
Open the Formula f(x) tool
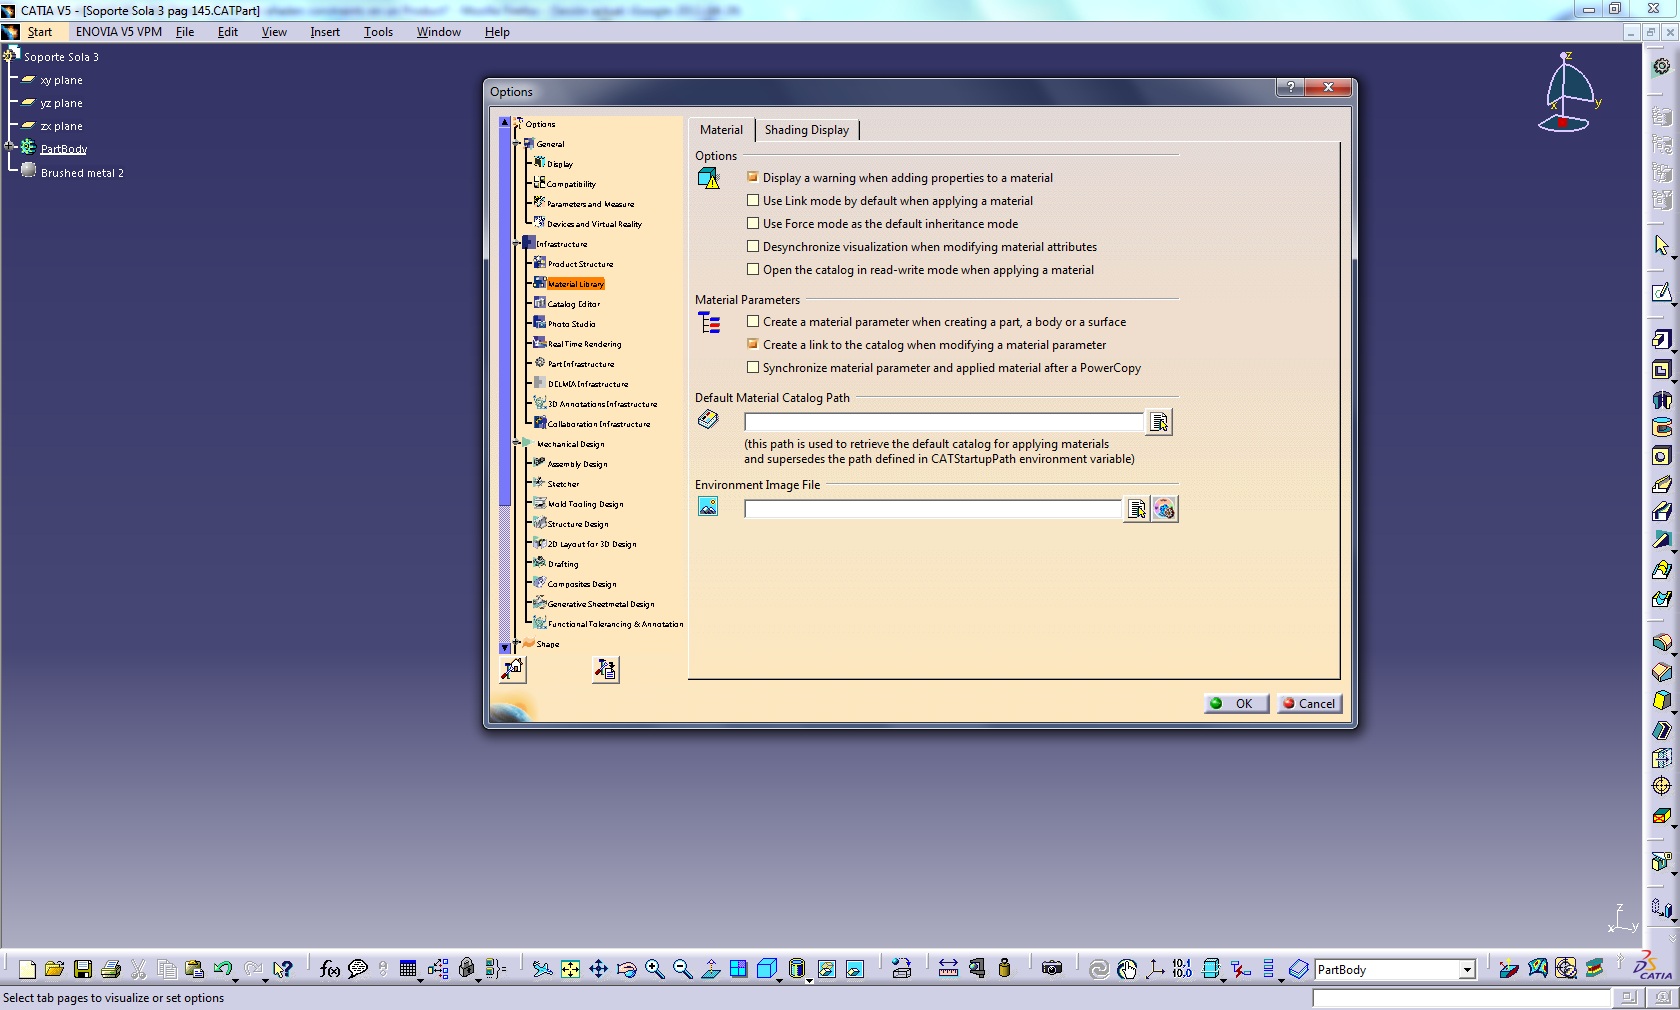click(329, 969)
